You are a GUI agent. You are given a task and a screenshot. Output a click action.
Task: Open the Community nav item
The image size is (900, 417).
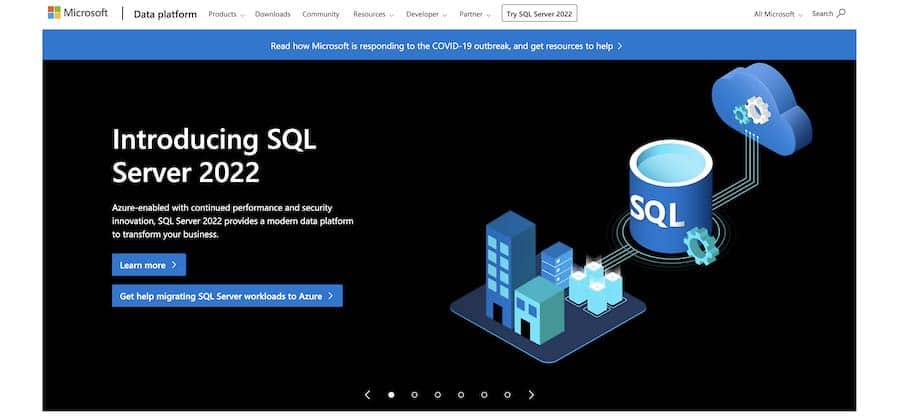tap(321, 14)
